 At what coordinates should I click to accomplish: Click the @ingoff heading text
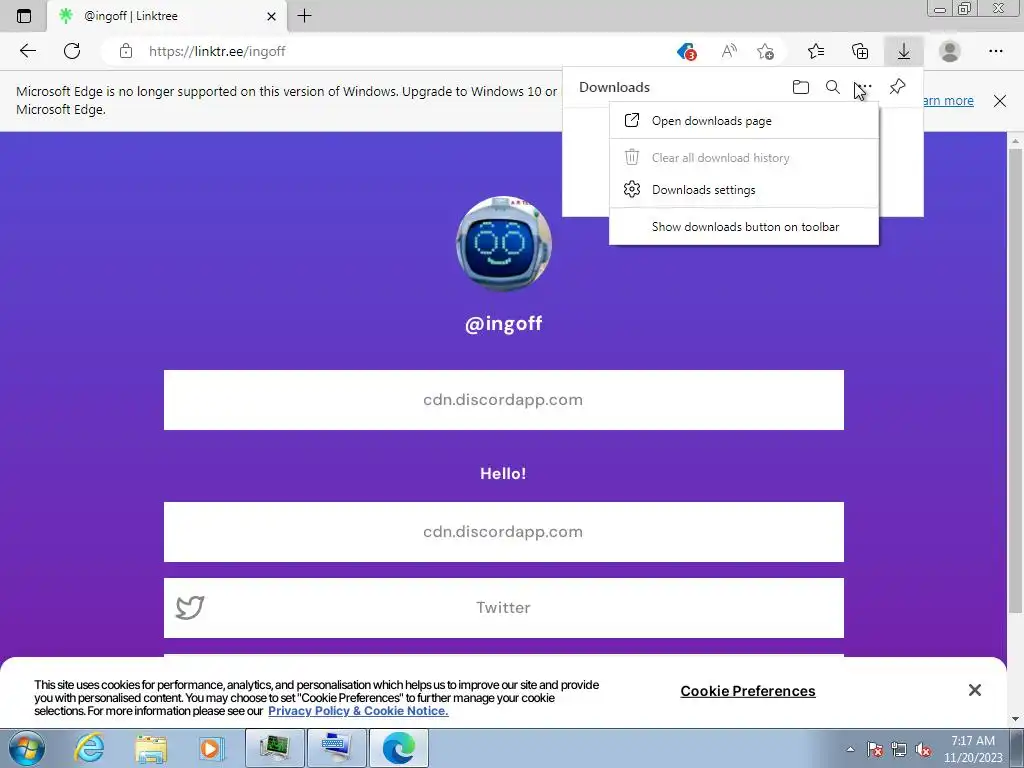click(x=504, y=324)
